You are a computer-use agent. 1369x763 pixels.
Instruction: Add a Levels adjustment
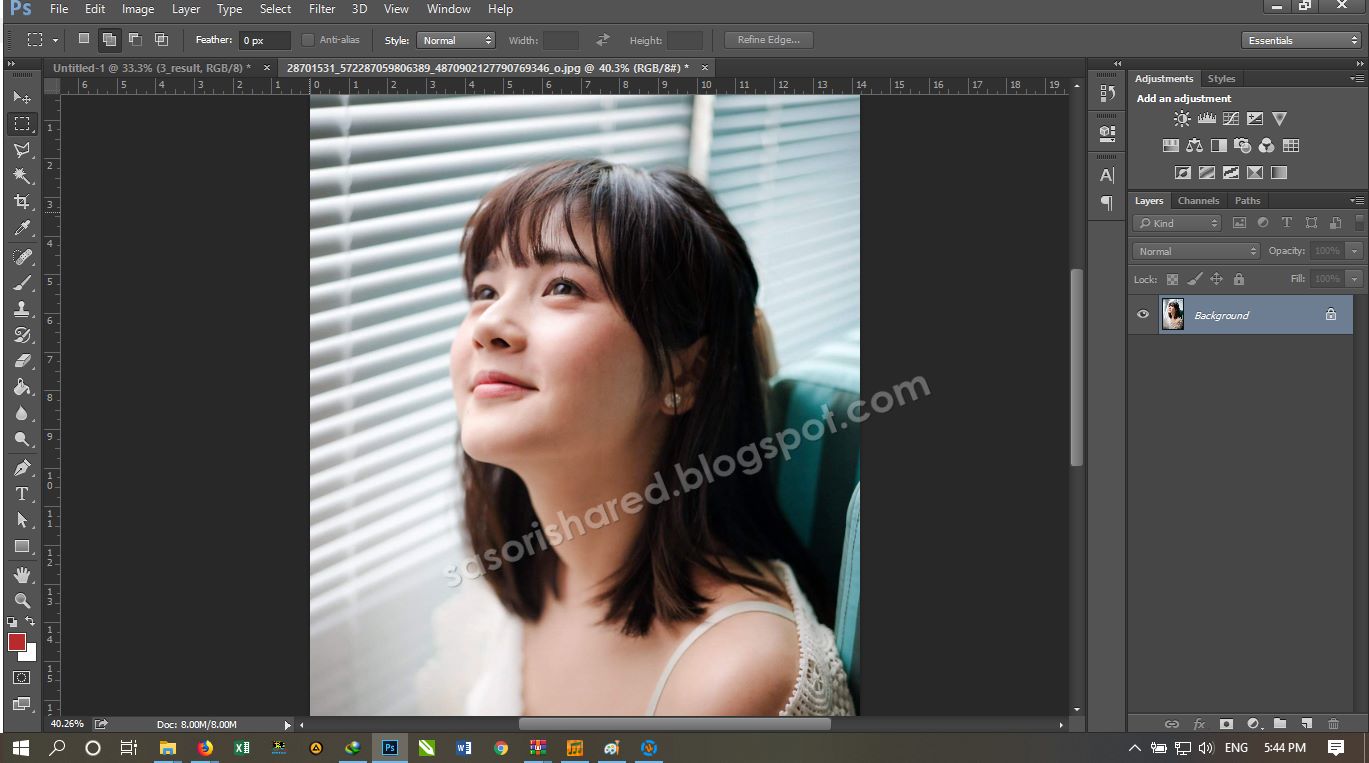click(x=1207, y=119)
